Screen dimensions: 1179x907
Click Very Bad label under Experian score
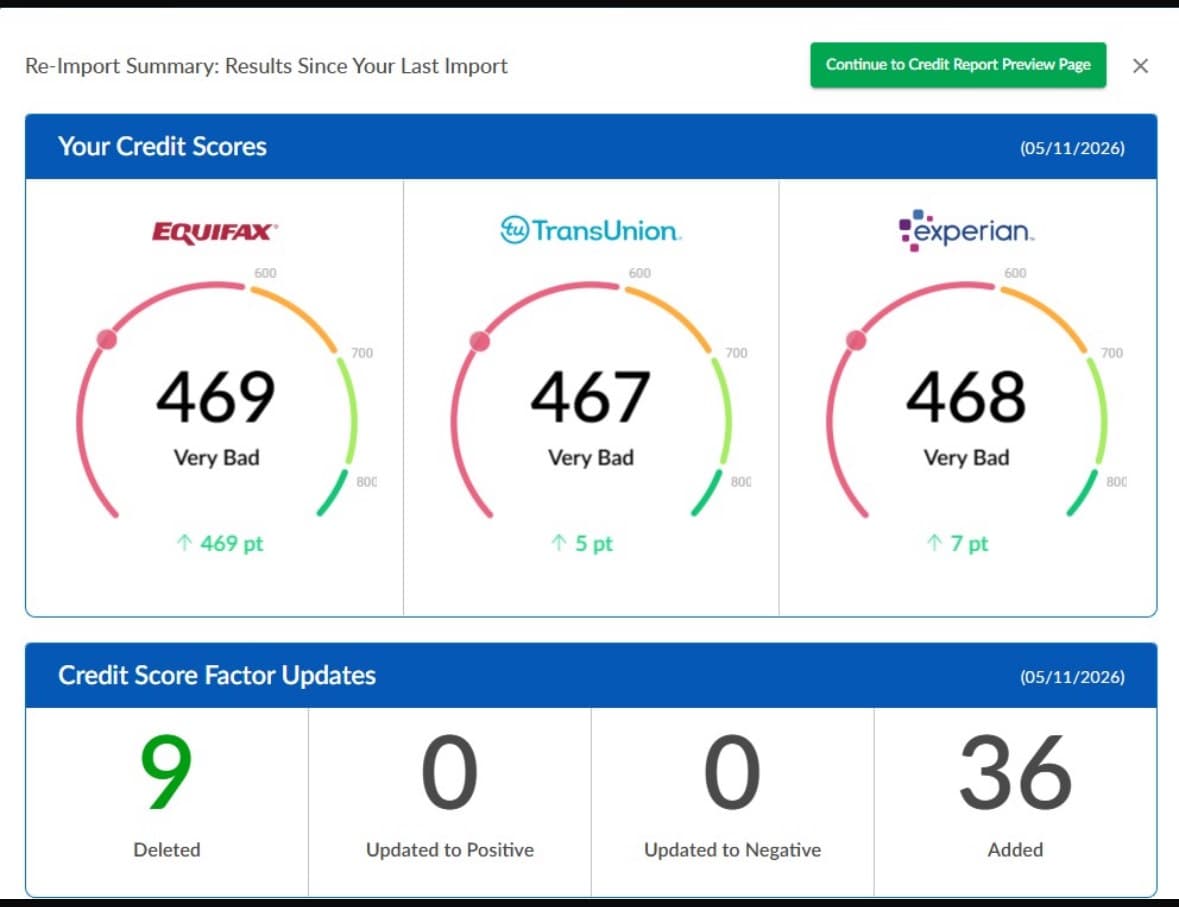point(966,457)
